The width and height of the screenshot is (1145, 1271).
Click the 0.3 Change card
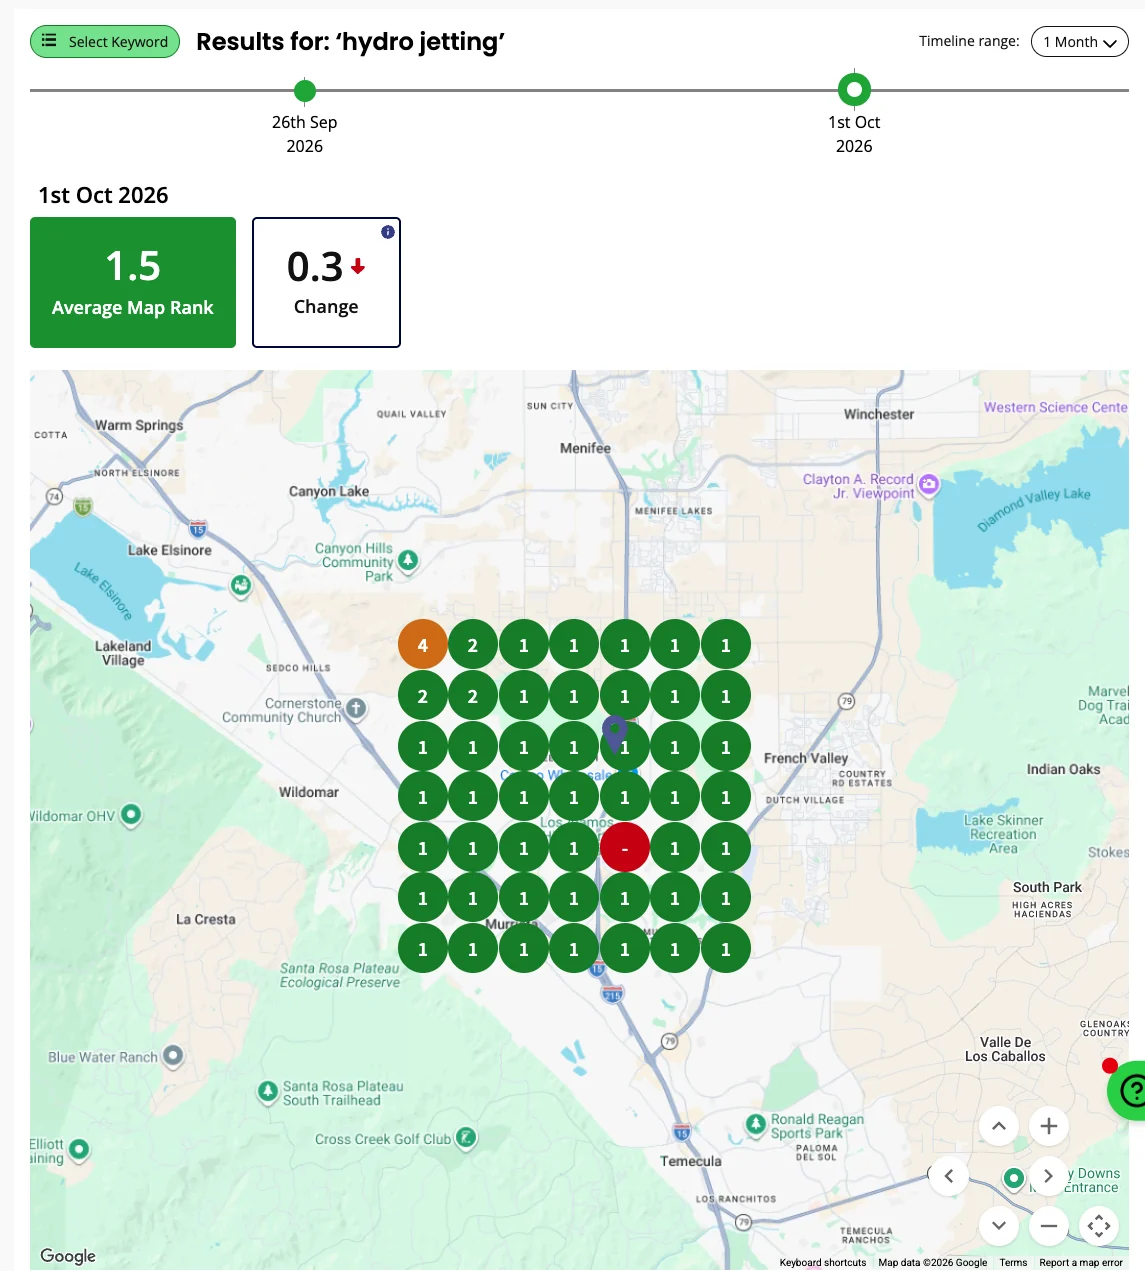point(326,282)
